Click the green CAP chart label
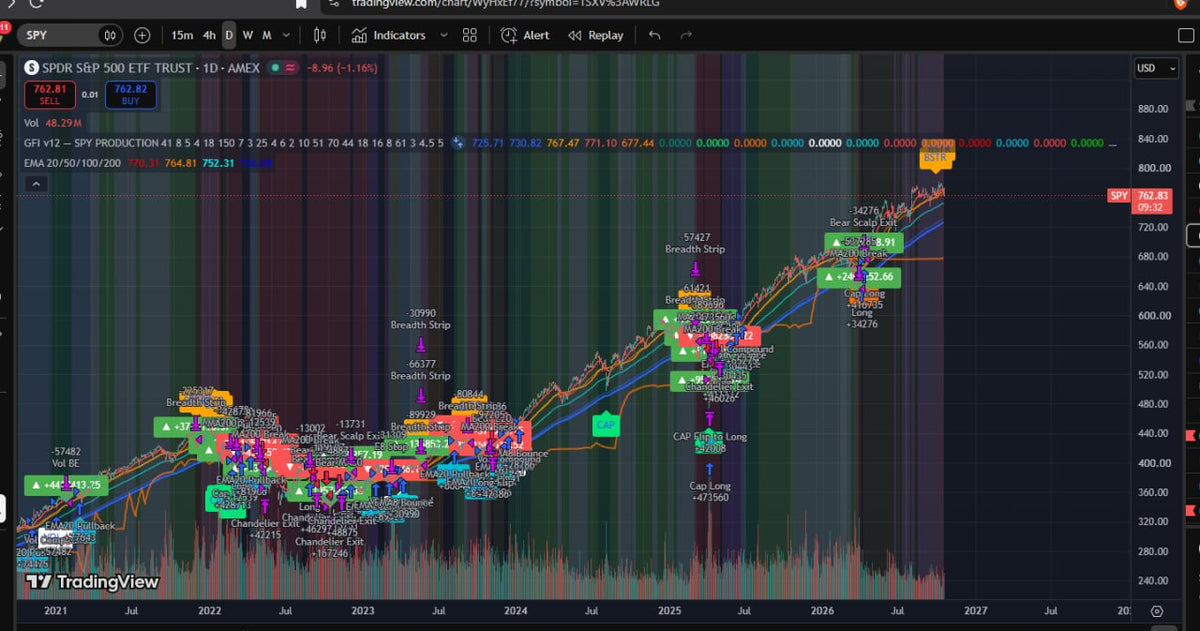This screenshot has width=1200, height=631. tap(606, 424)
